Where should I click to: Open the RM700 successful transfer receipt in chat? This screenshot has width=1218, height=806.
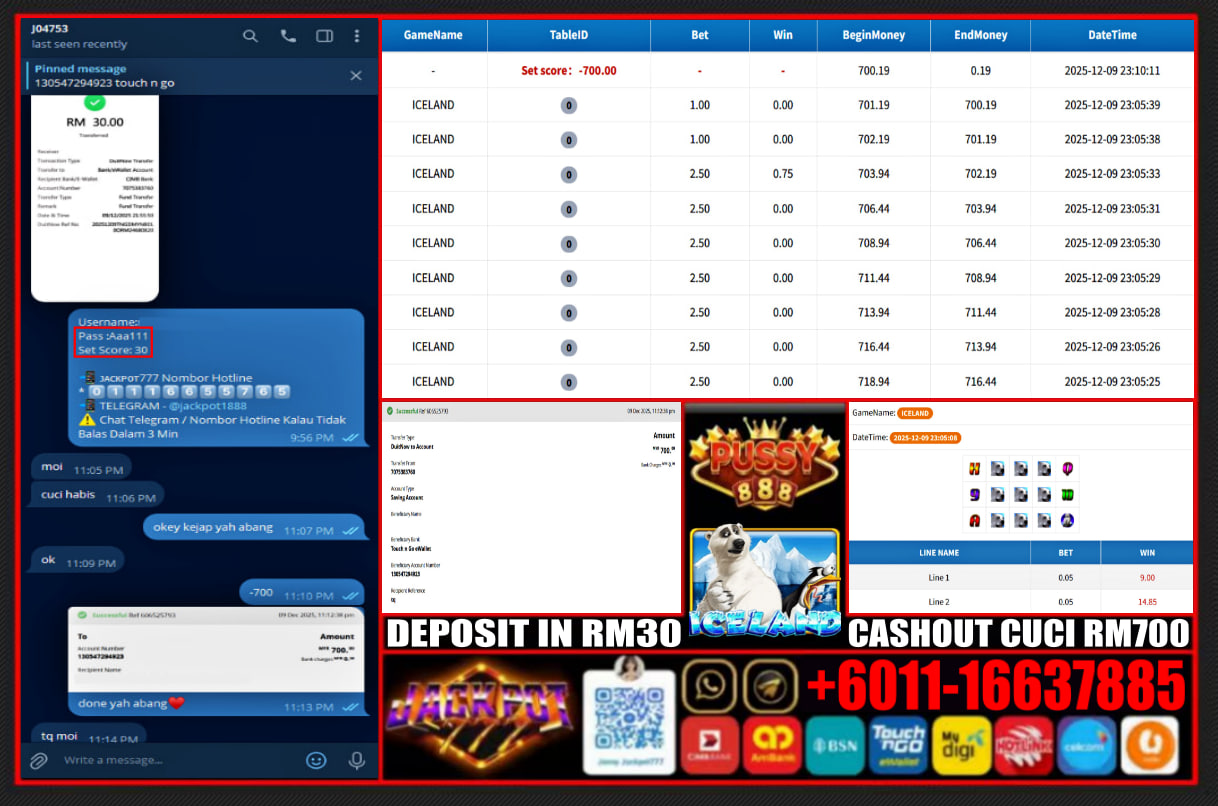(215, 650)
